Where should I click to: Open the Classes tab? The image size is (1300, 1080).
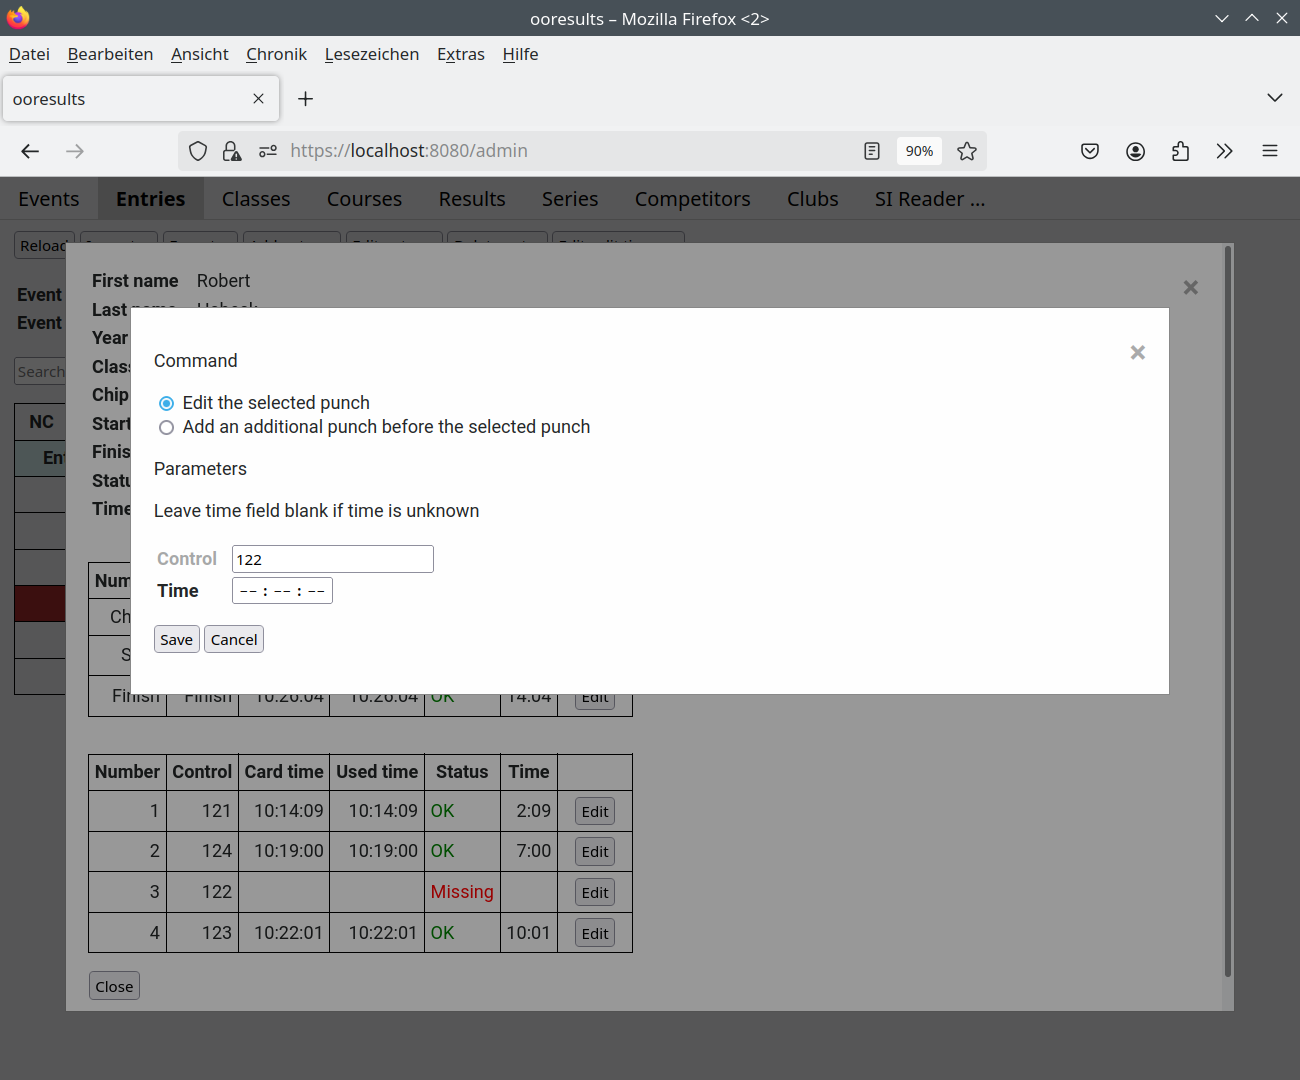(256, 199)
